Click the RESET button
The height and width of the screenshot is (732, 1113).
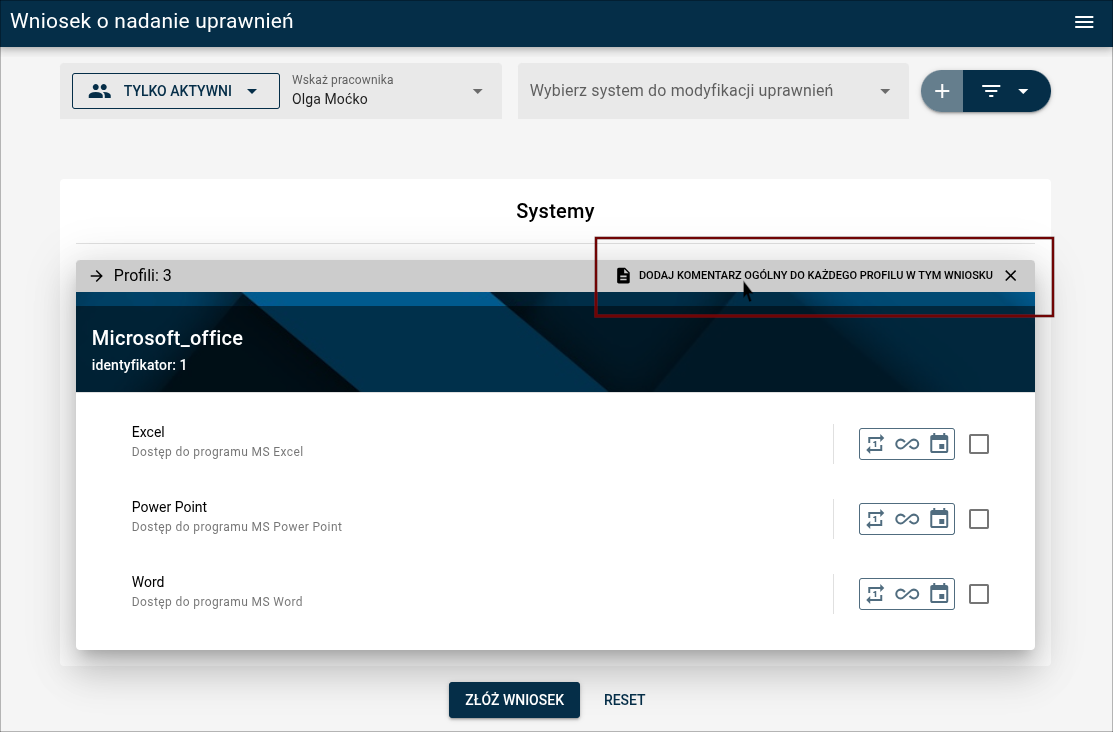(624, 700)
